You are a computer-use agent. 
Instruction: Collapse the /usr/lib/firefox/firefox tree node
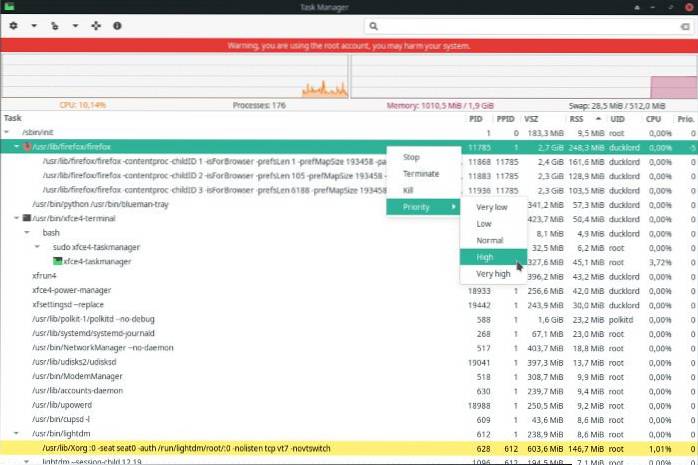[16, 146]
